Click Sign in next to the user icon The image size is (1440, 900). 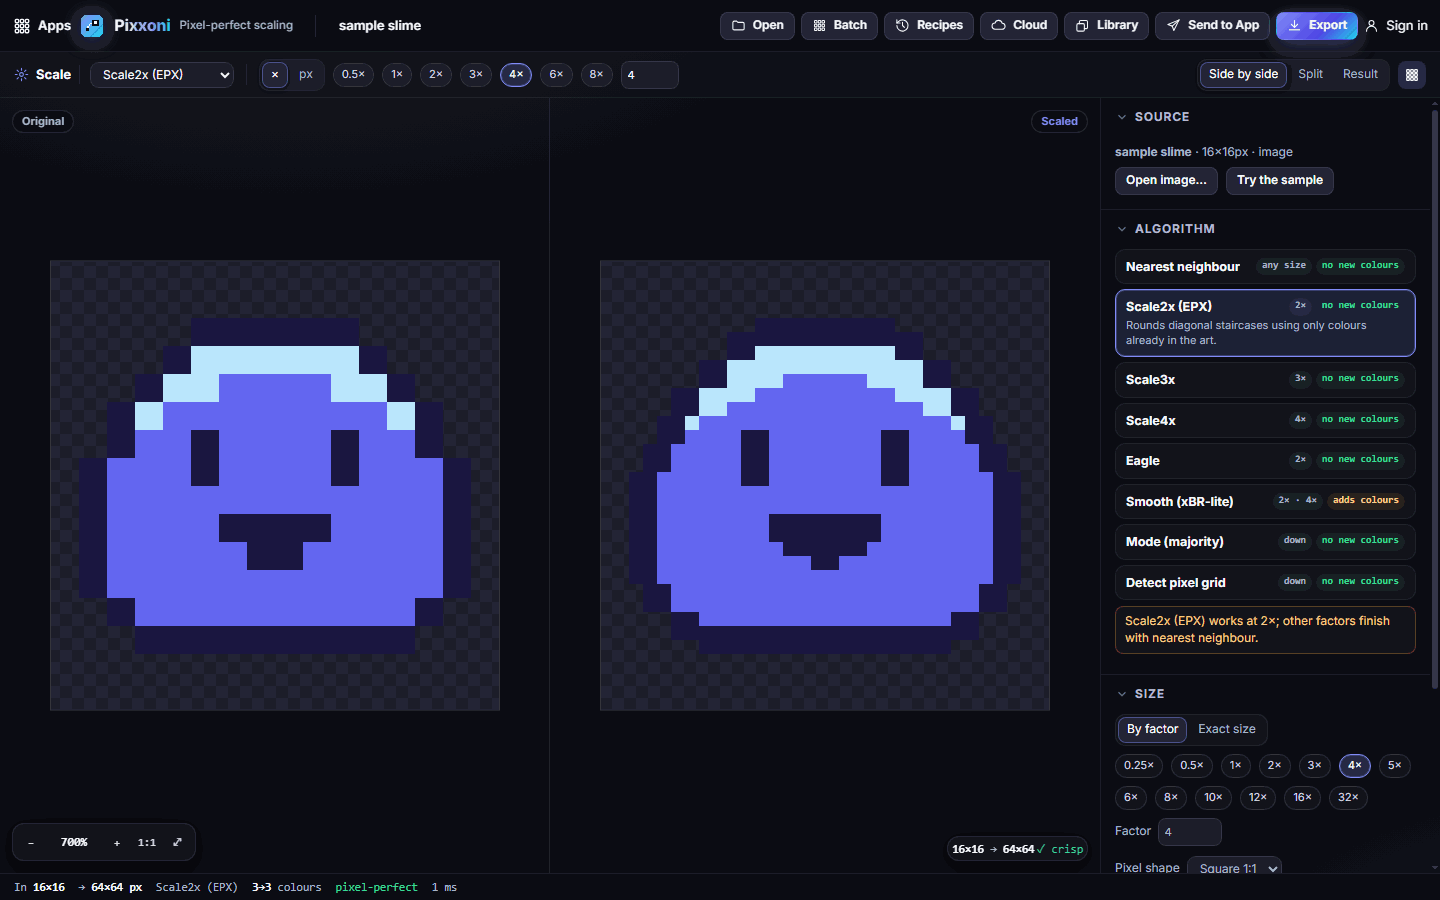tap(1397, 26)
